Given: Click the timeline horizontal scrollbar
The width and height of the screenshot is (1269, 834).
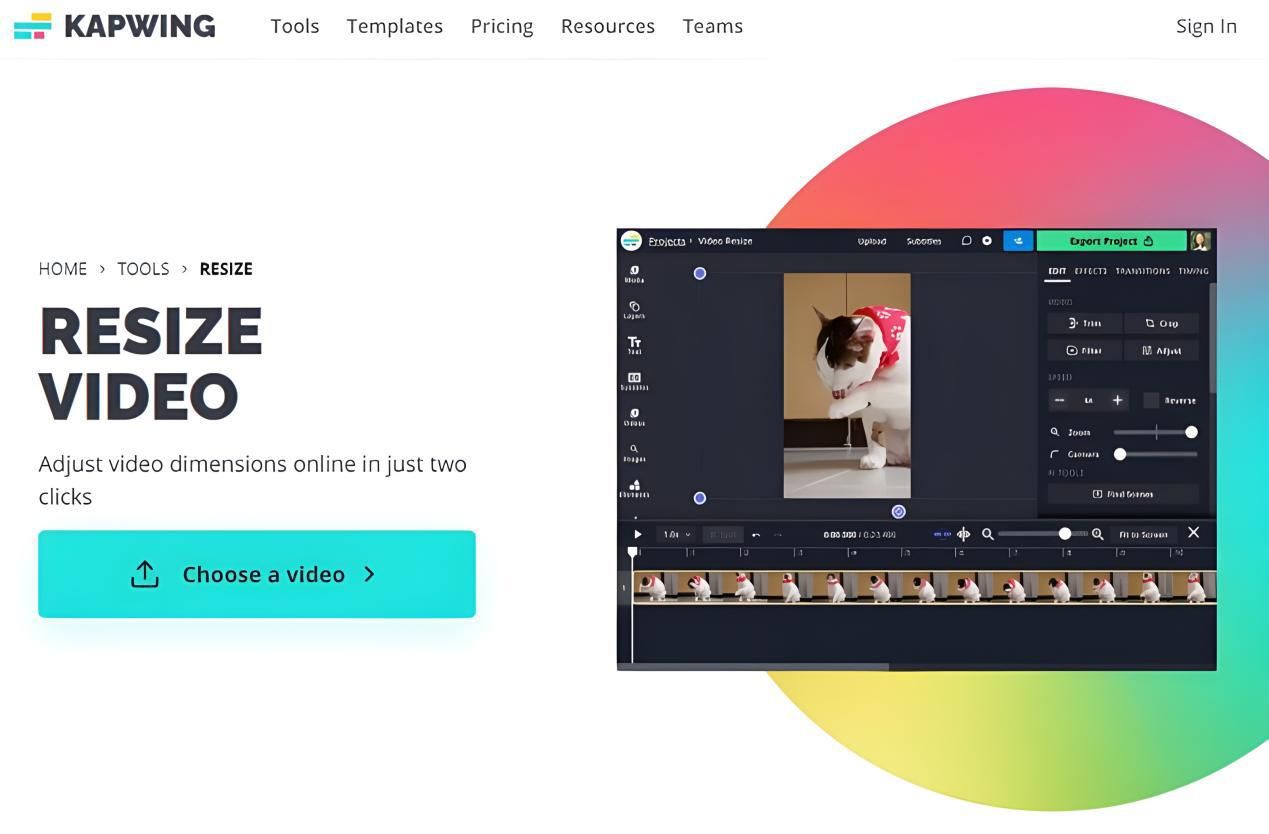Looking at the screenshot, I should click(x=753, y=666).
